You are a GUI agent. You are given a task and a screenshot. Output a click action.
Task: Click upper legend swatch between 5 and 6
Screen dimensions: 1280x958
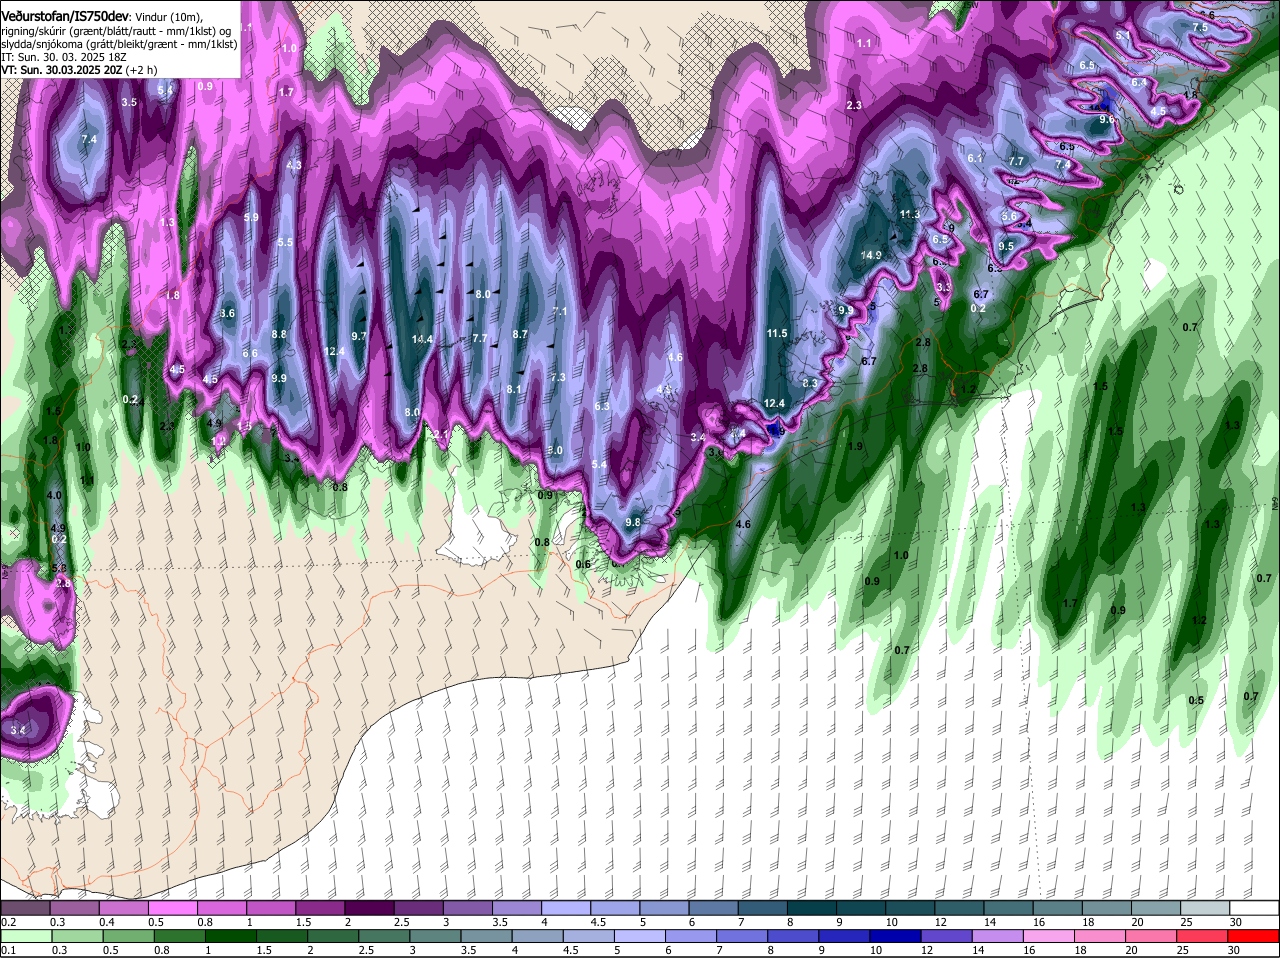pyautogui.click(x=664, y=907)
